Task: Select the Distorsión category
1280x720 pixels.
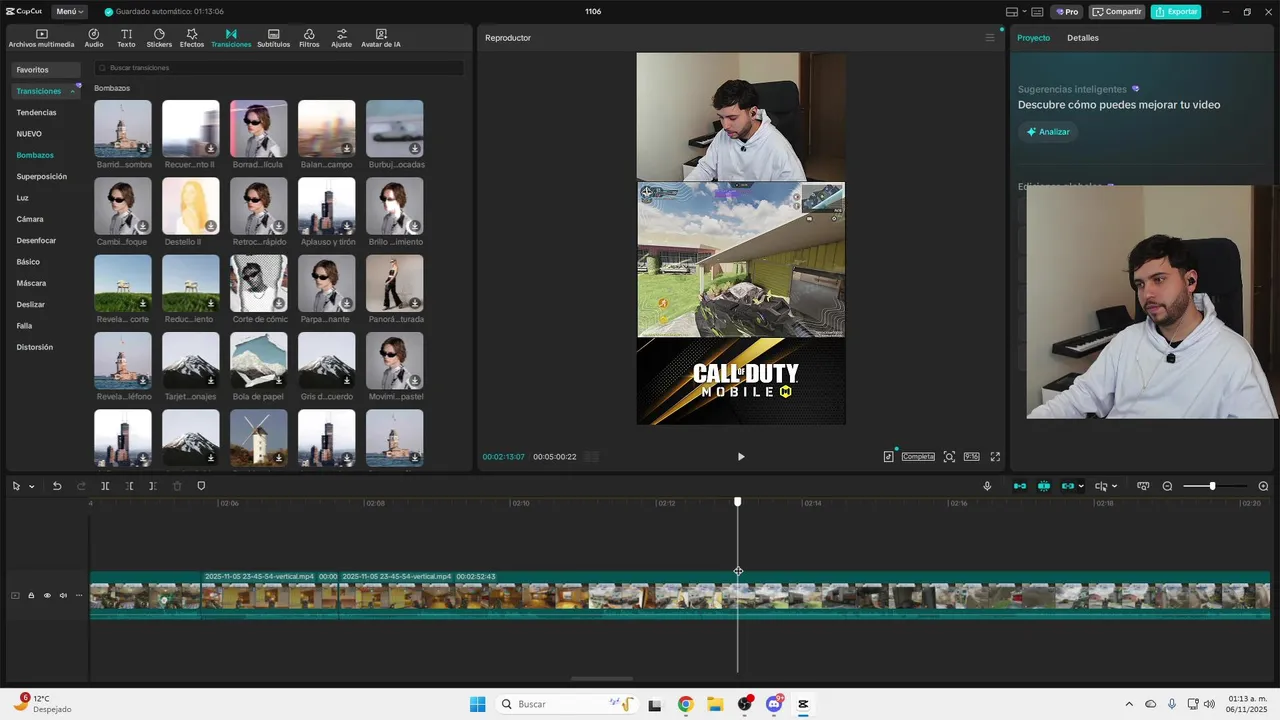Action: tap(35, 347)
